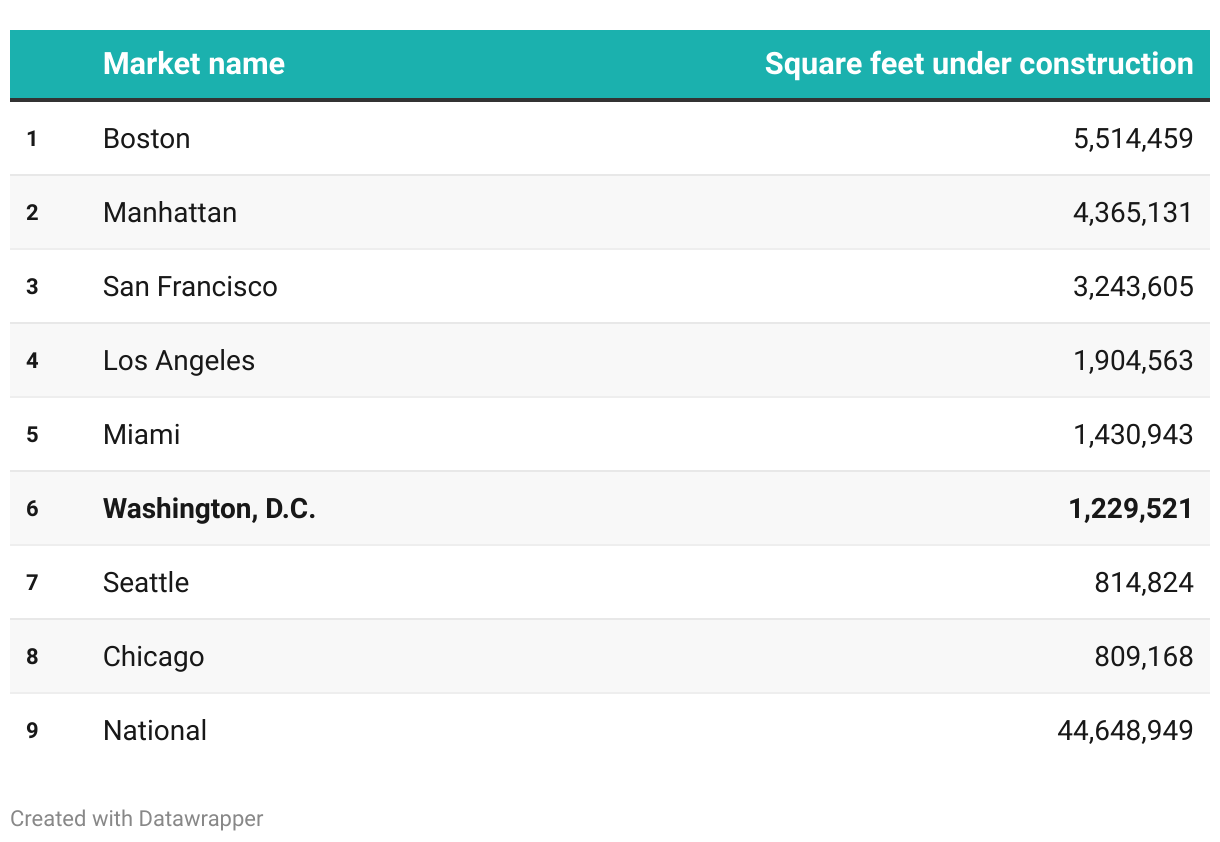This screenshot has width=1220, height=842.
Task: Click the Market name column header
Action: point(193,64)
